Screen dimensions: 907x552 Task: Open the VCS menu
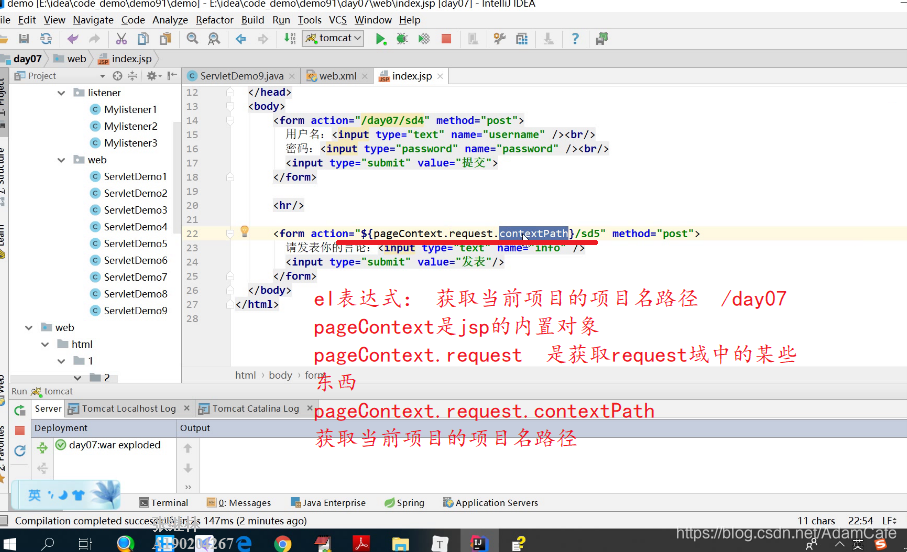(x=338, y=20)
